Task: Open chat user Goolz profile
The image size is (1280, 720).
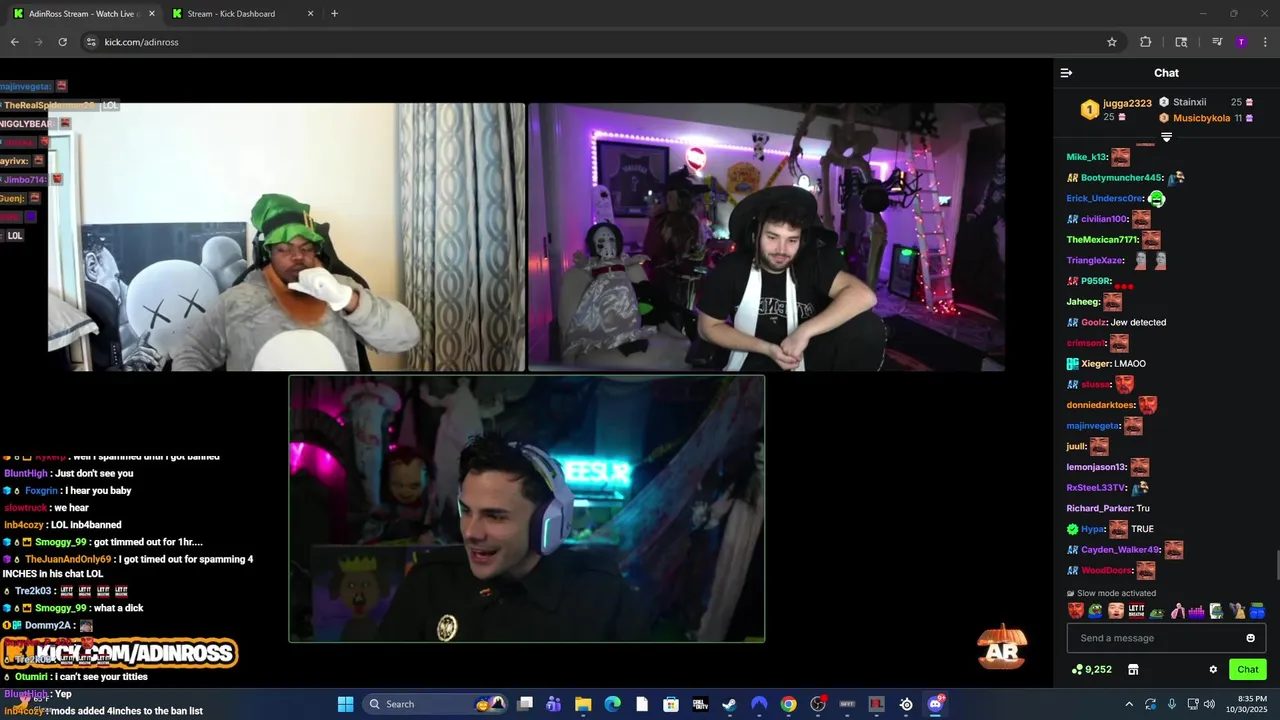Action: pyautogui.click(x=1094, y=322)
